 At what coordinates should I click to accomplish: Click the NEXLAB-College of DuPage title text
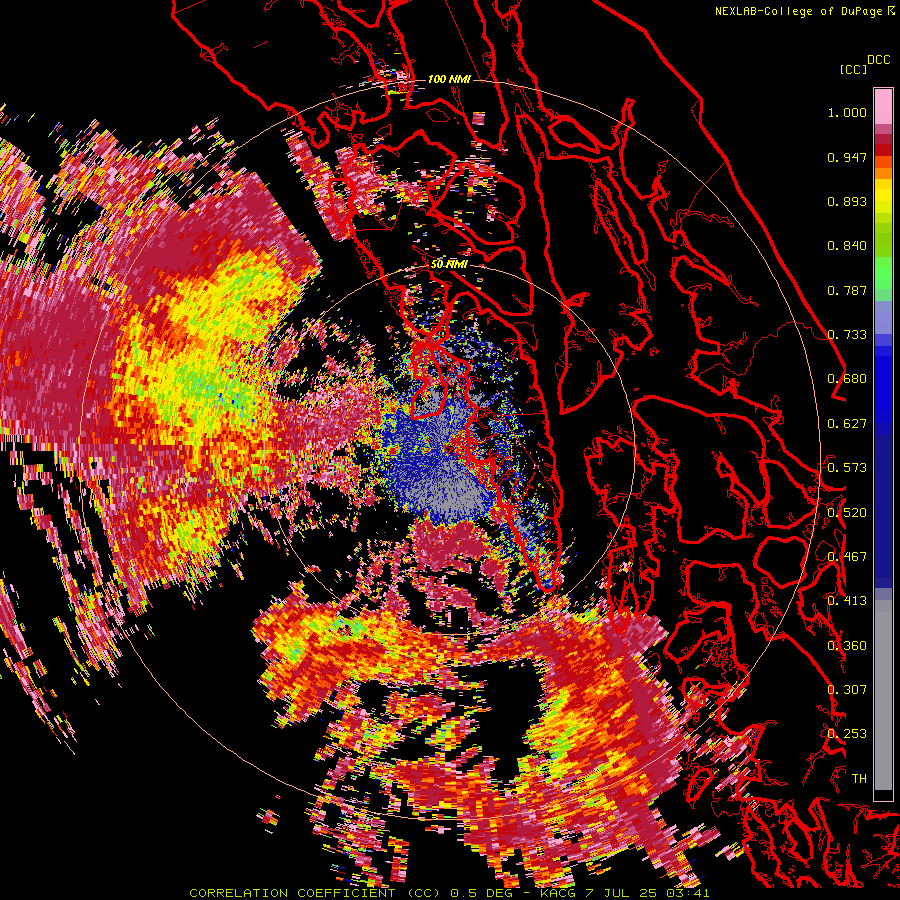(x=804, y=11)
